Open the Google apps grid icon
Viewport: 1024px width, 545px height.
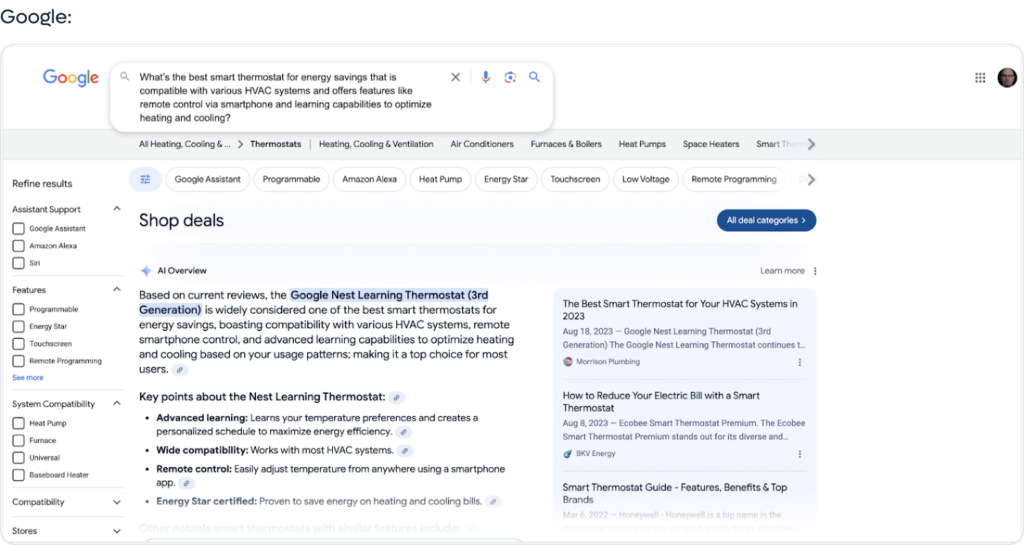(x=980, y=78)
